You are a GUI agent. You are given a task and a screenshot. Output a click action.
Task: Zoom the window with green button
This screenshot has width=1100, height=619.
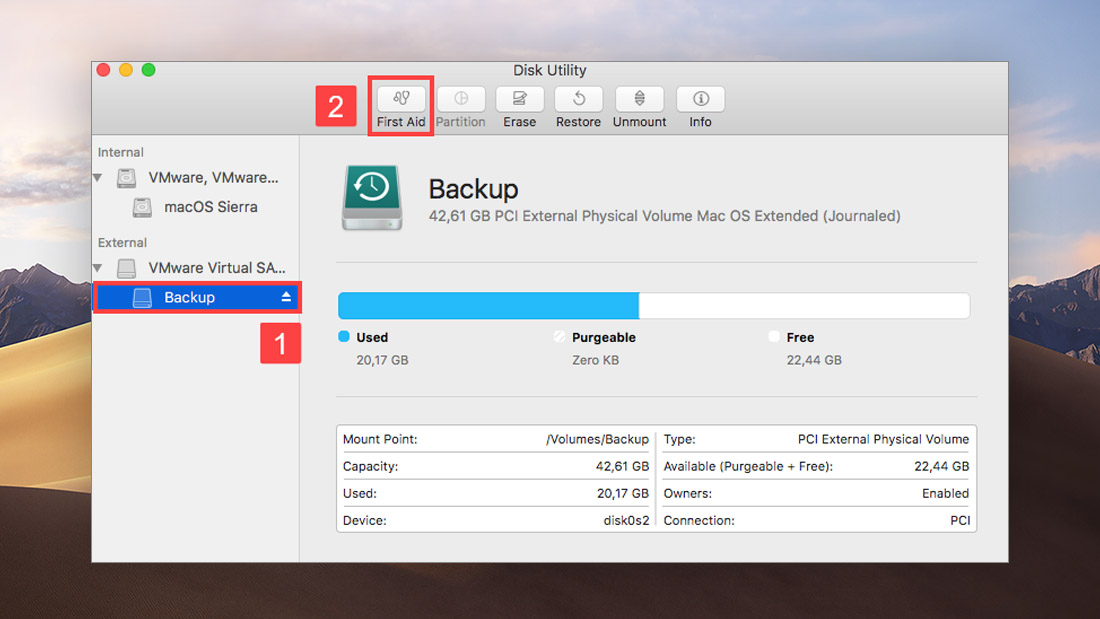click(148, 69)
